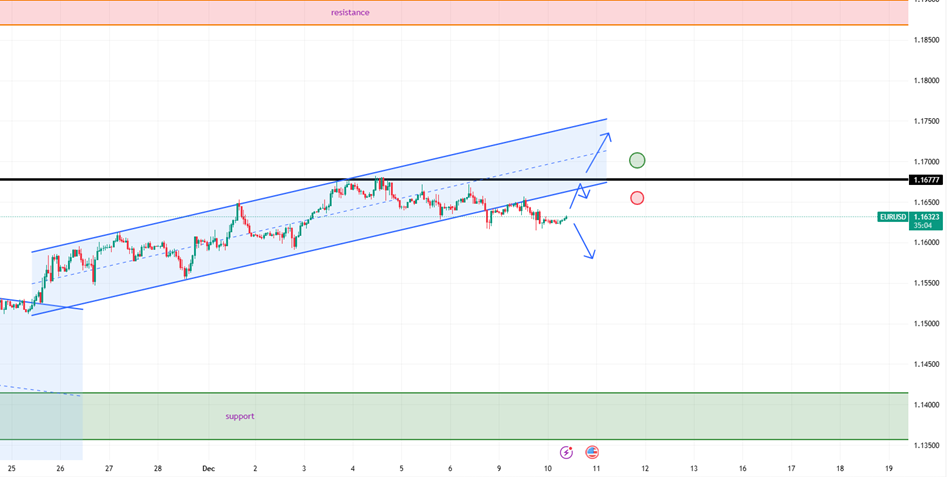Click the 1.18000 price scale level
The height and width of the screenshot is (477, 952).
tap(927, 80)
